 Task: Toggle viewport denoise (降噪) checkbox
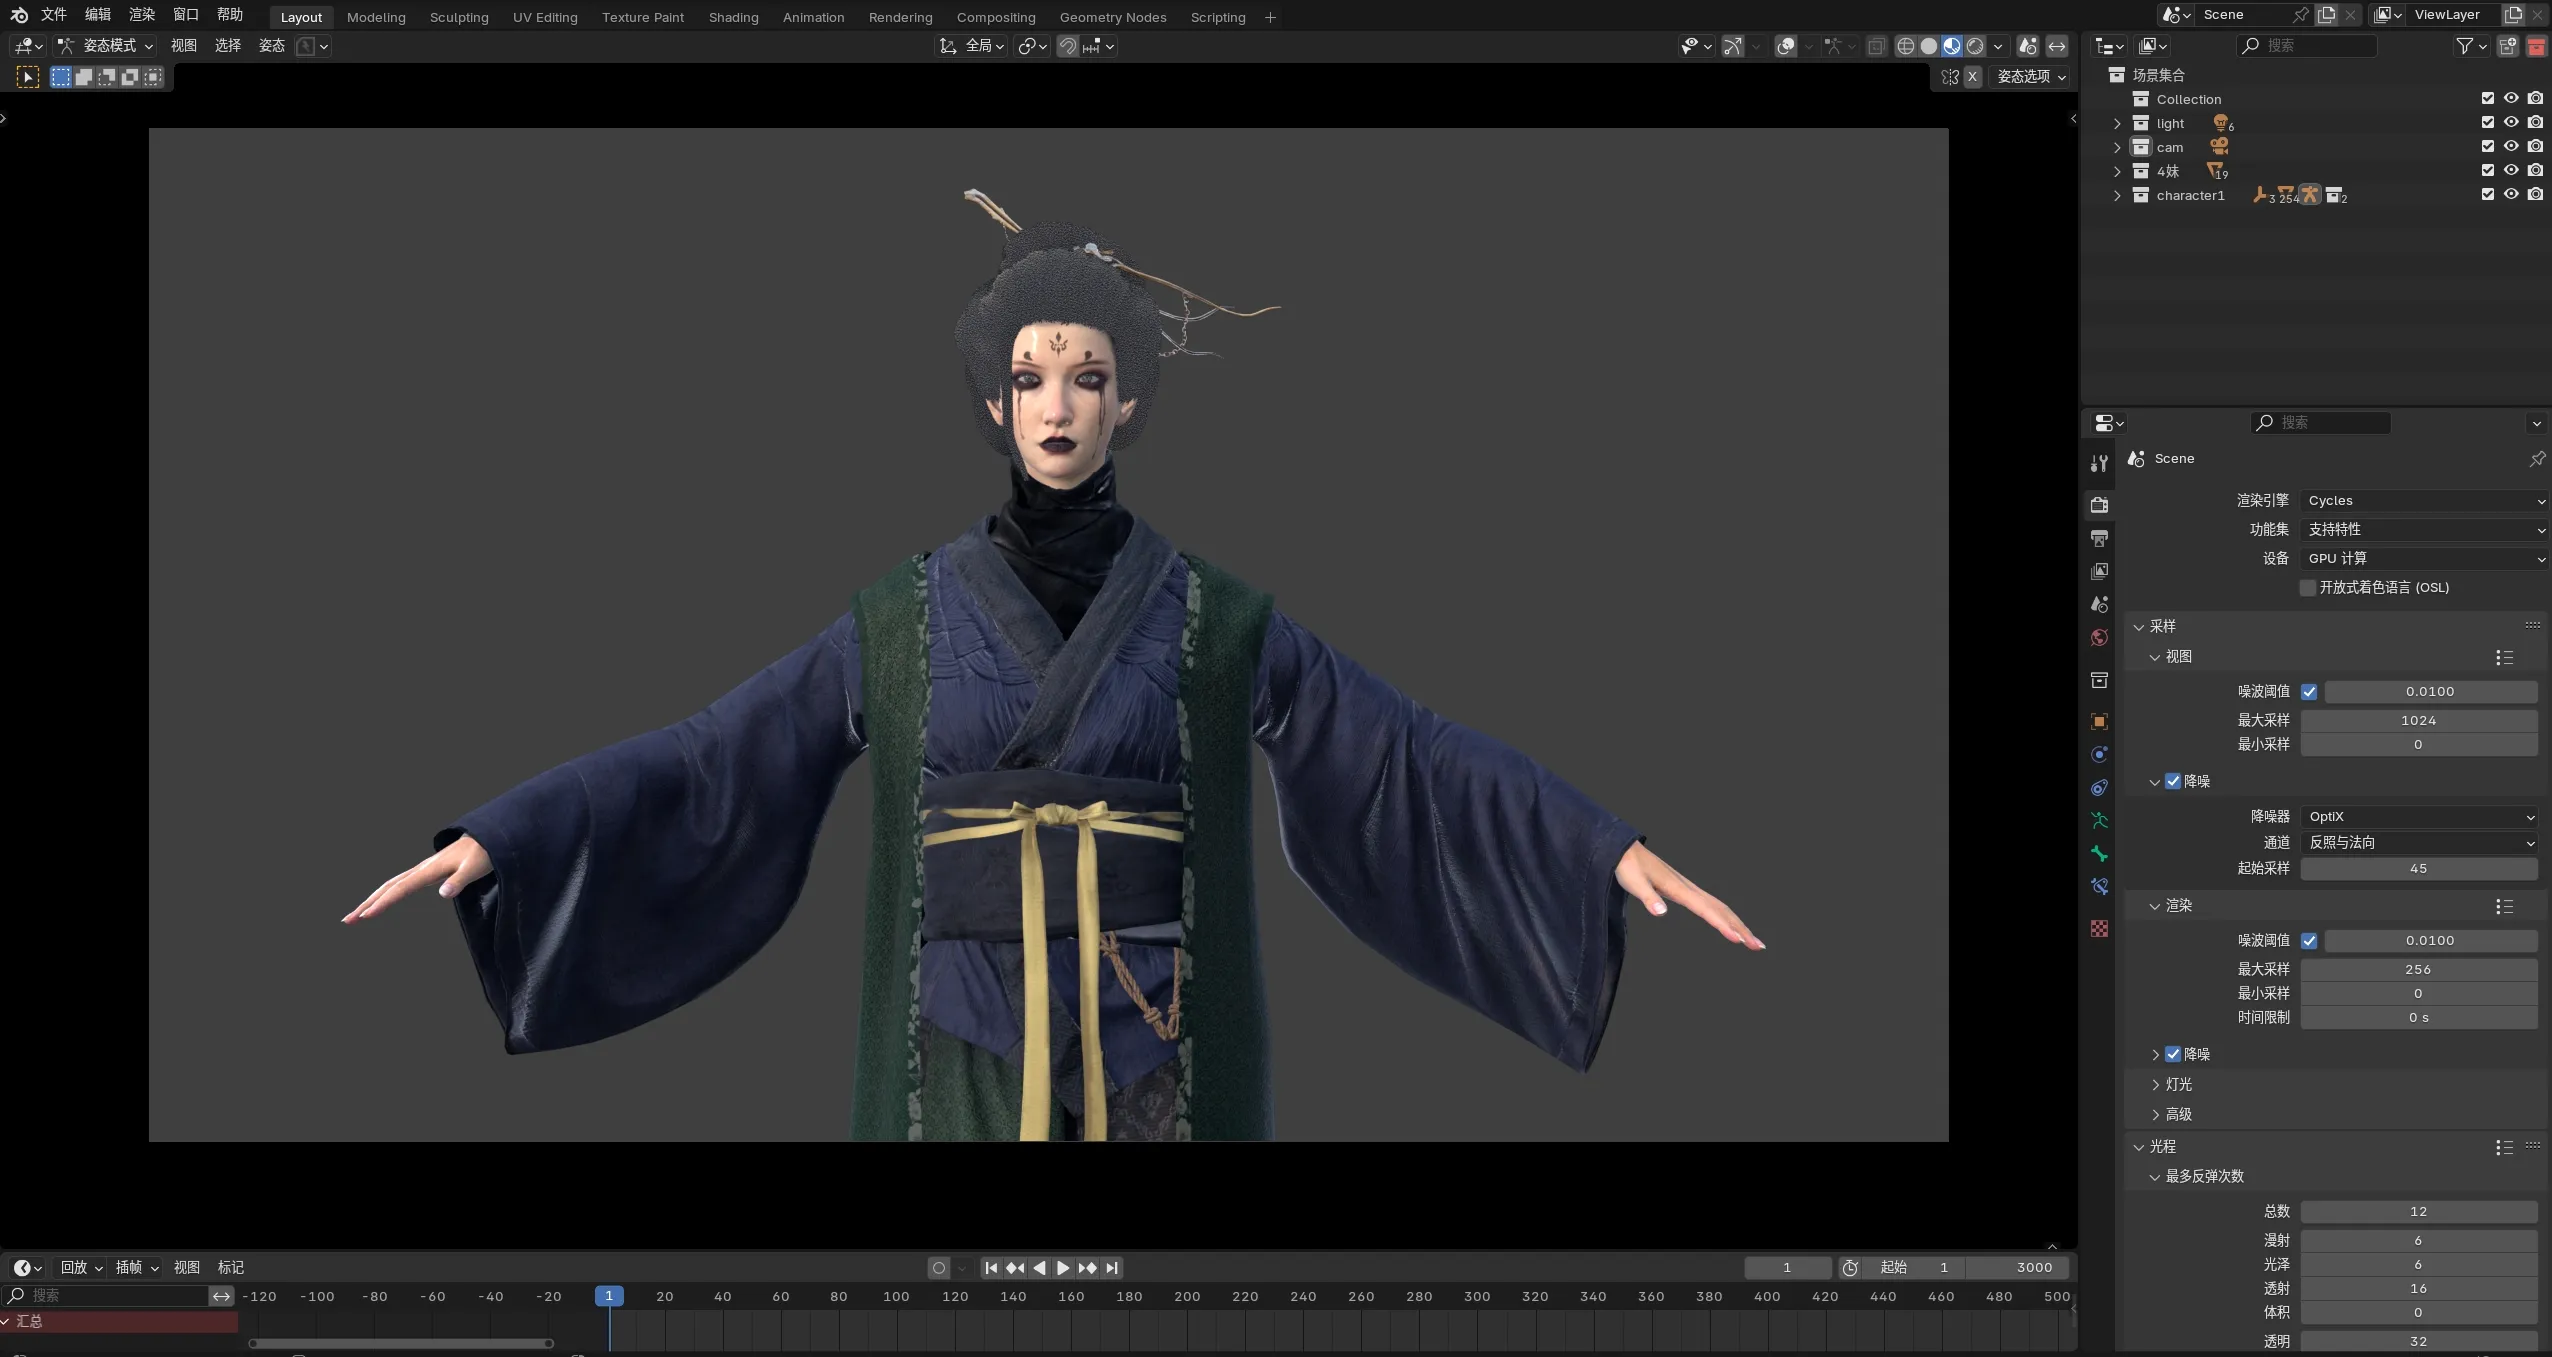tap(2173, 781)
